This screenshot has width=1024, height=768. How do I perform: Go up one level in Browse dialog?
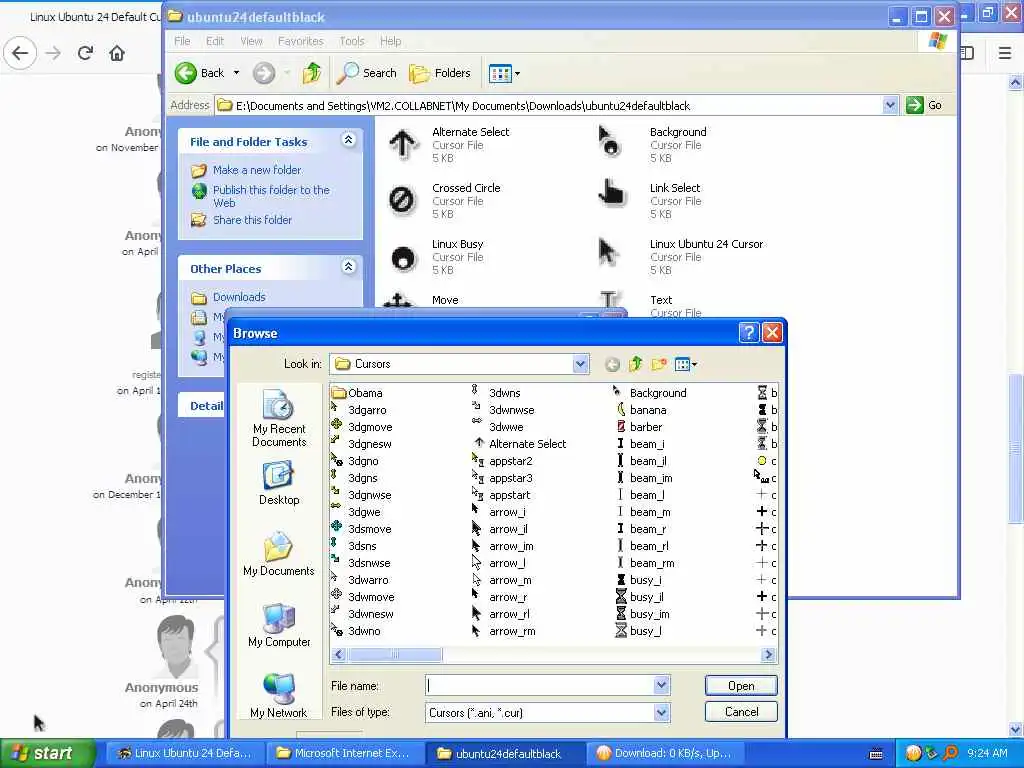[635, 364]
